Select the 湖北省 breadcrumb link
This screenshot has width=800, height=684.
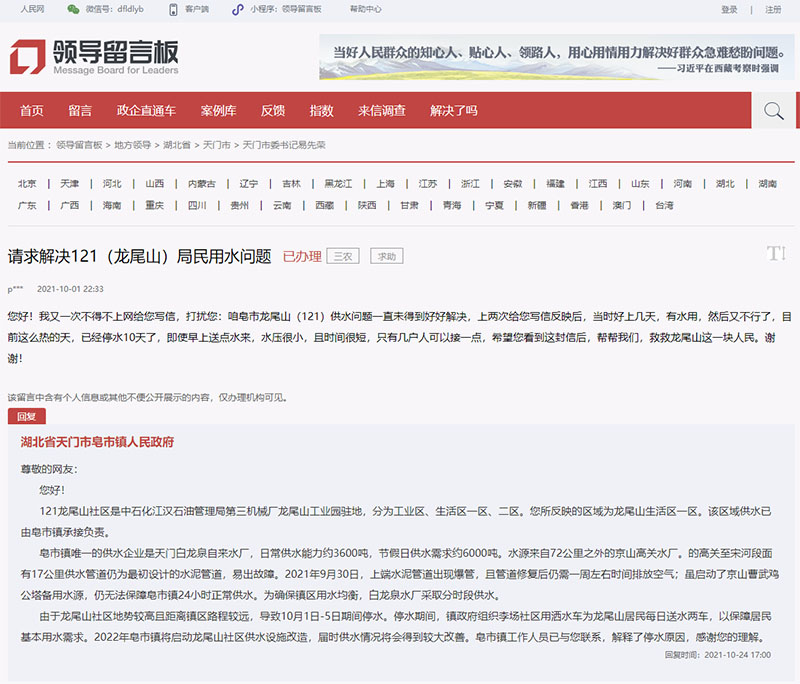pyautogui.click(x=177, y=145)
